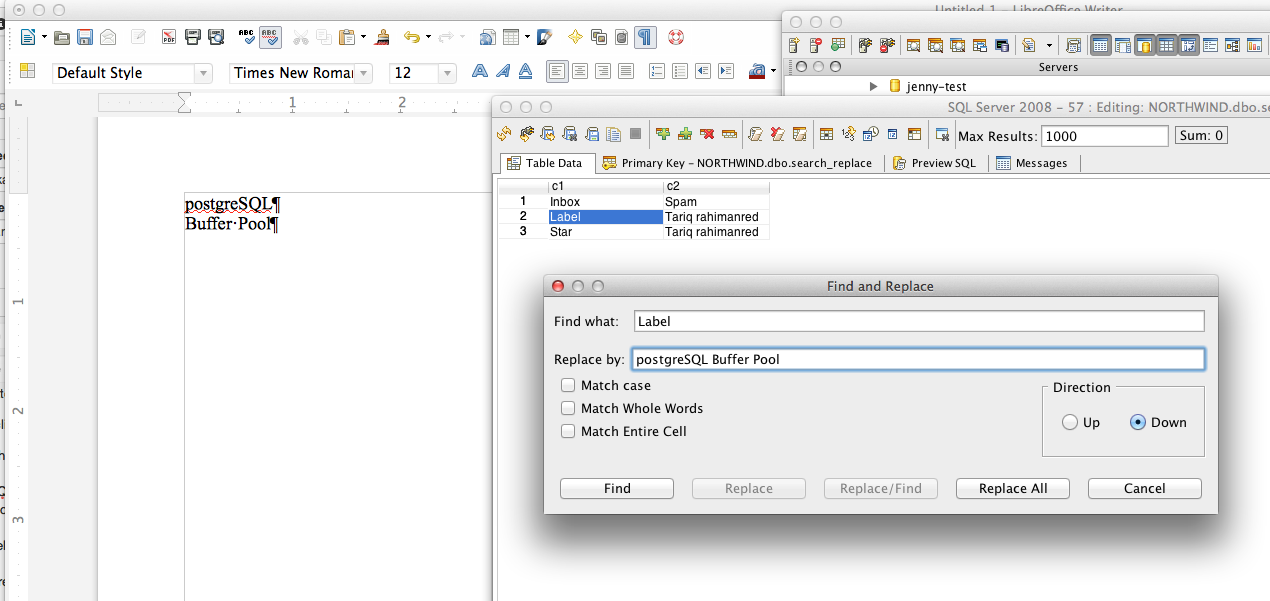Open the Times New Roman font dropdown

point(364,73)
